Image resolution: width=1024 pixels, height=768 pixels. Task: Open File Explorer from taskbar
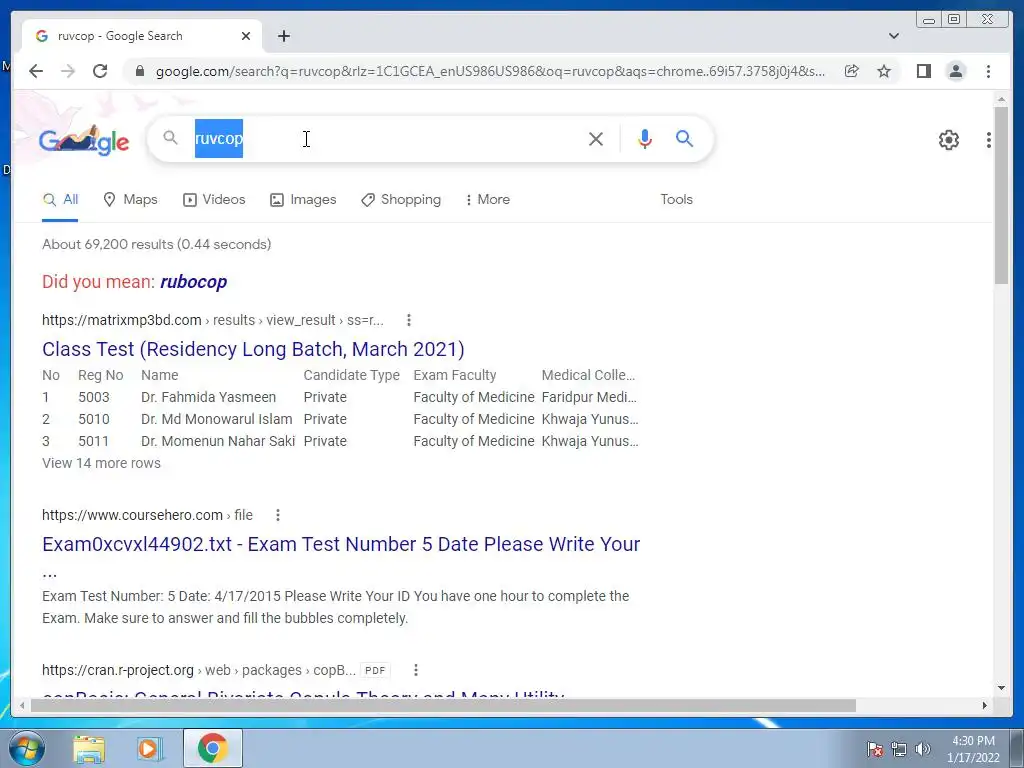(x=89, y=748)
